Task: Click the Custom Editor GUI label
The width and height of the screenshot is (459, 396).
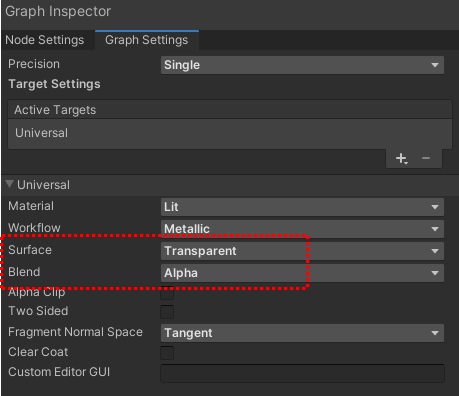Action: pyautogui.click(x=59, y=372)
